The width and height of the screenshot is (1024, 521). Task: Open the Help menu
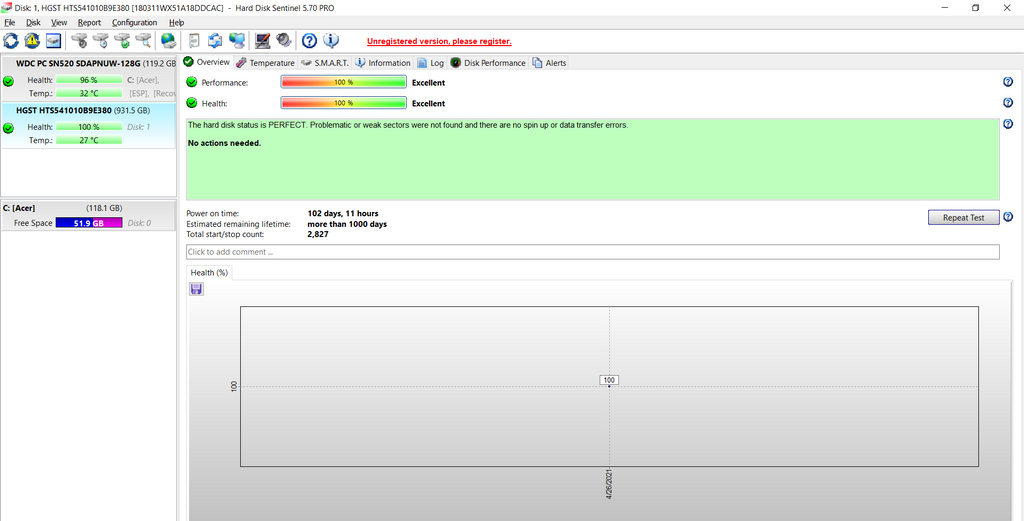pos(176,22)
